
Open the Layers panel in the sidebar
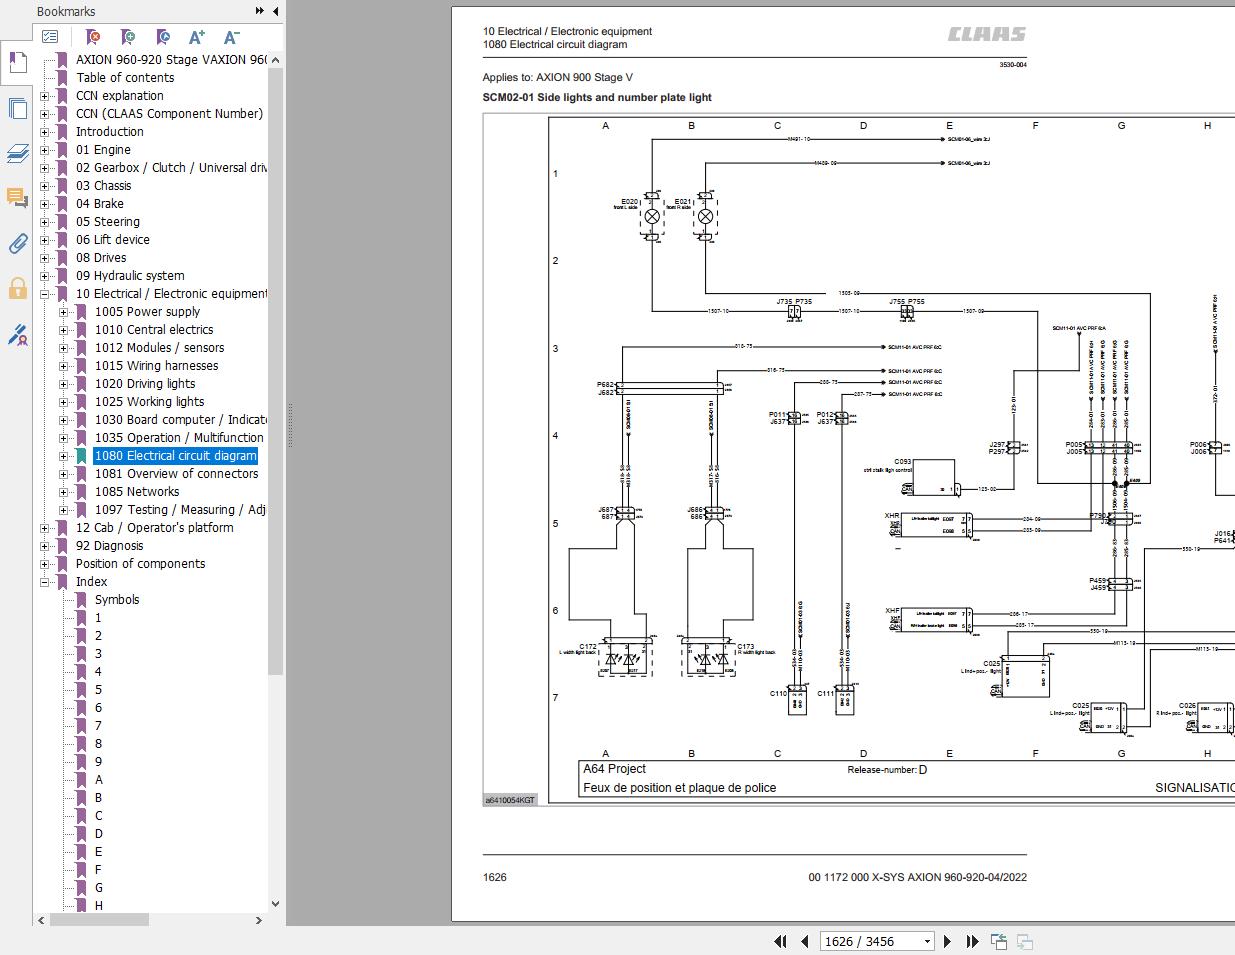(x=17, y=153)
